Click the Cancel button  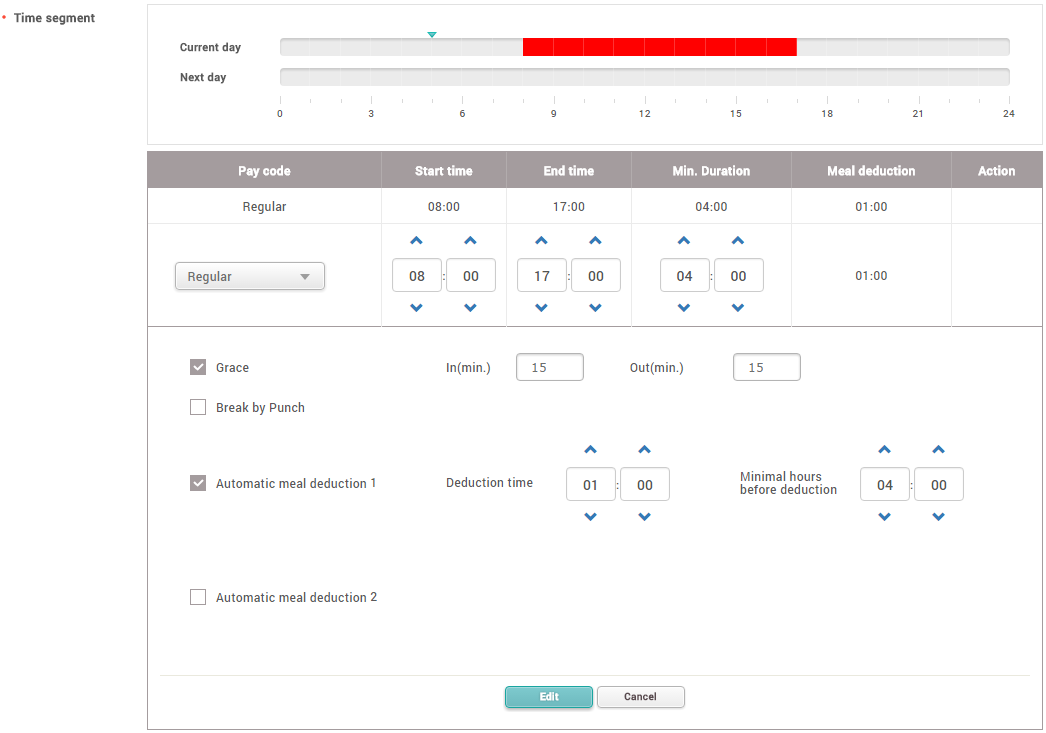pyautogui.click(x=640, y=697)
